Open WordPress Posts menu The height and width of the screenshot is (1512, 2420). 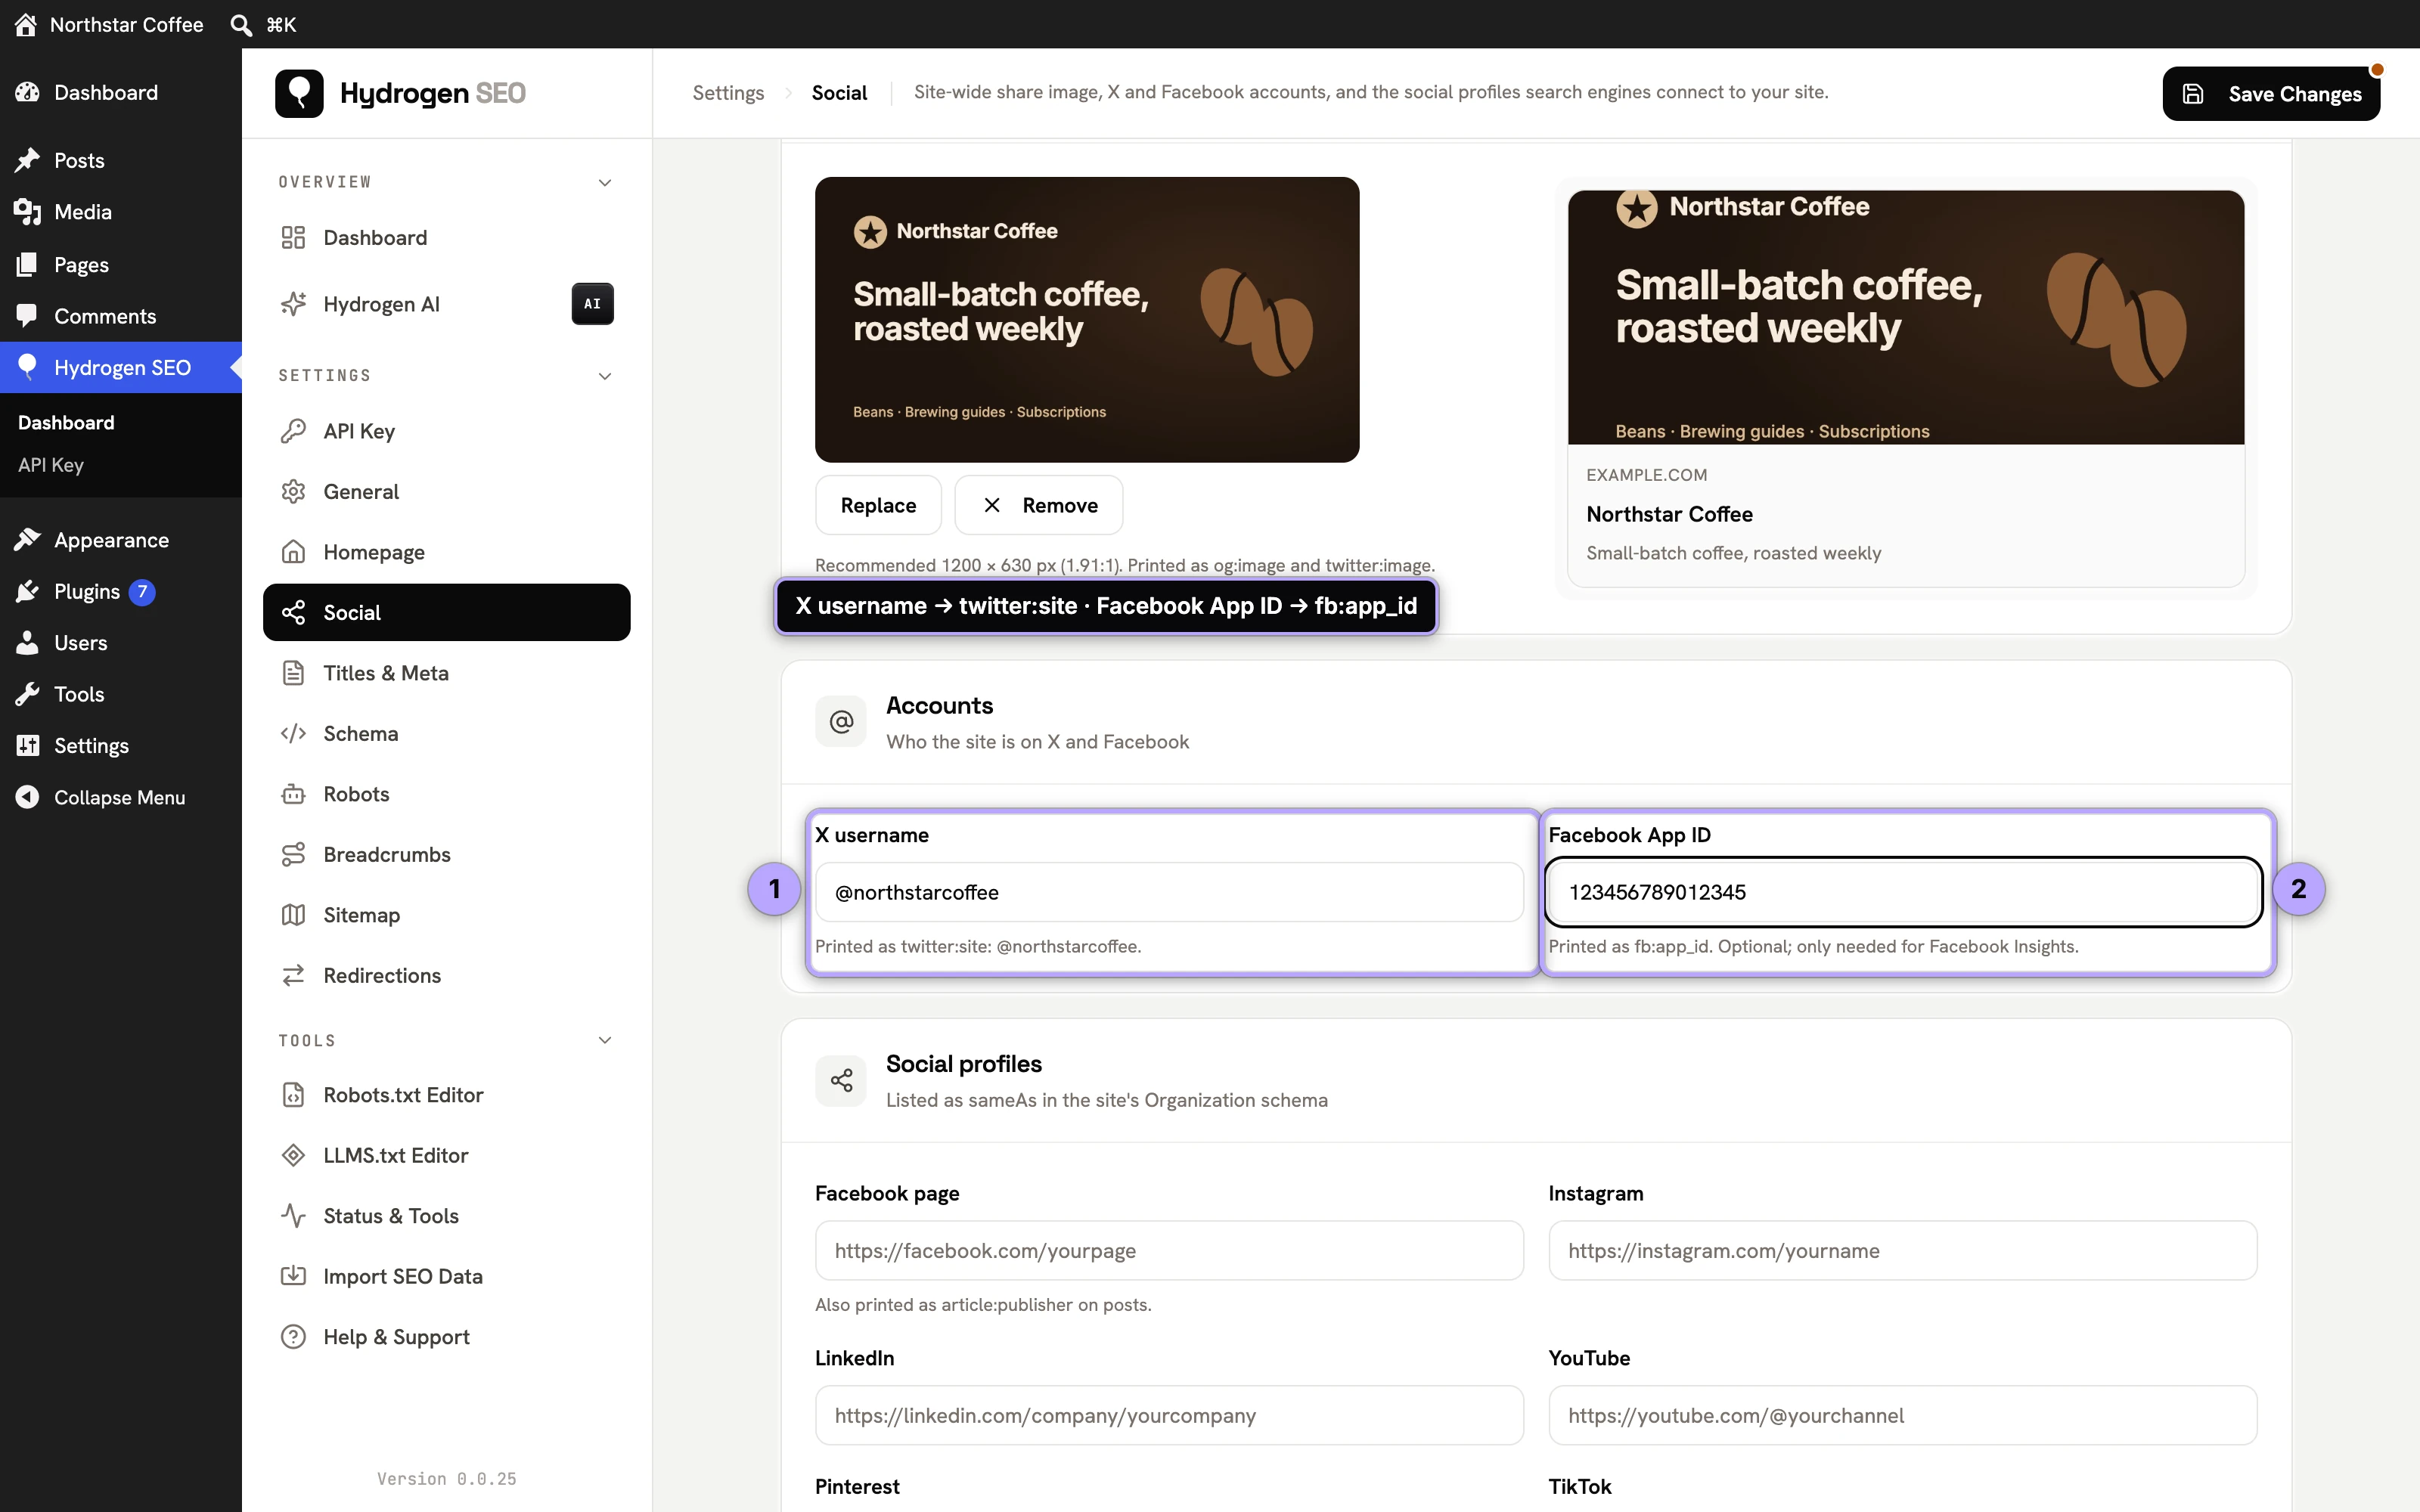121,160
